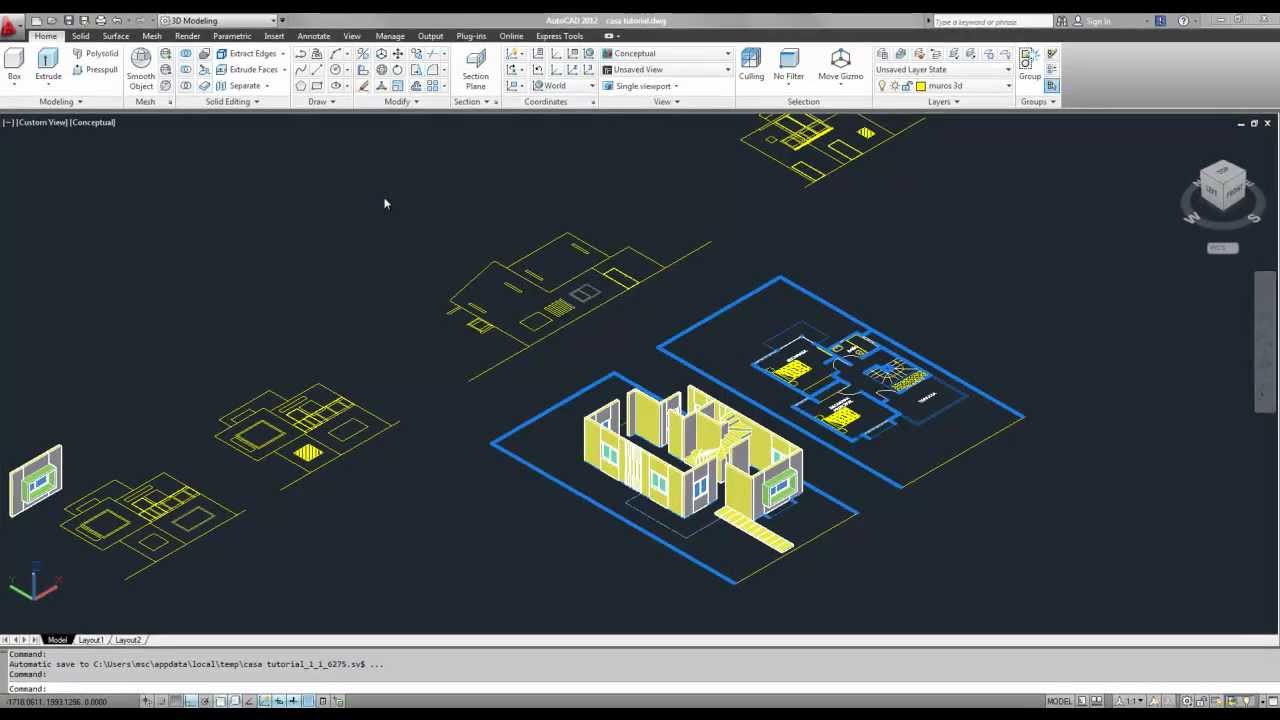
Task: Select the Extrude tool
Action: [x=48, y=65]
